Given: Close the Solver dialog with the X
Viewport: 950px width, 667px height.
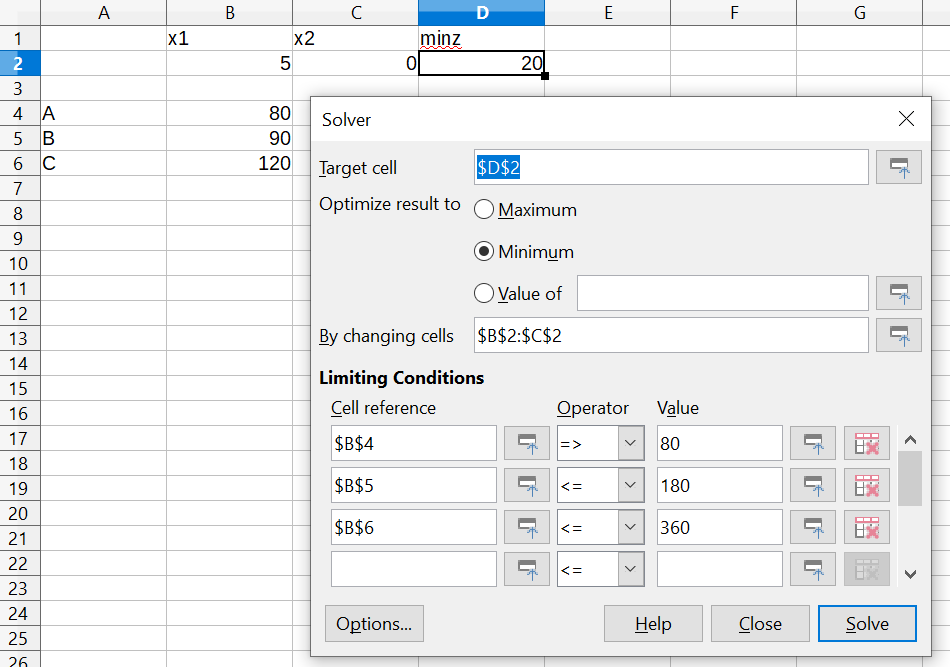Looking at the screenshot, I should coord(906,119).
